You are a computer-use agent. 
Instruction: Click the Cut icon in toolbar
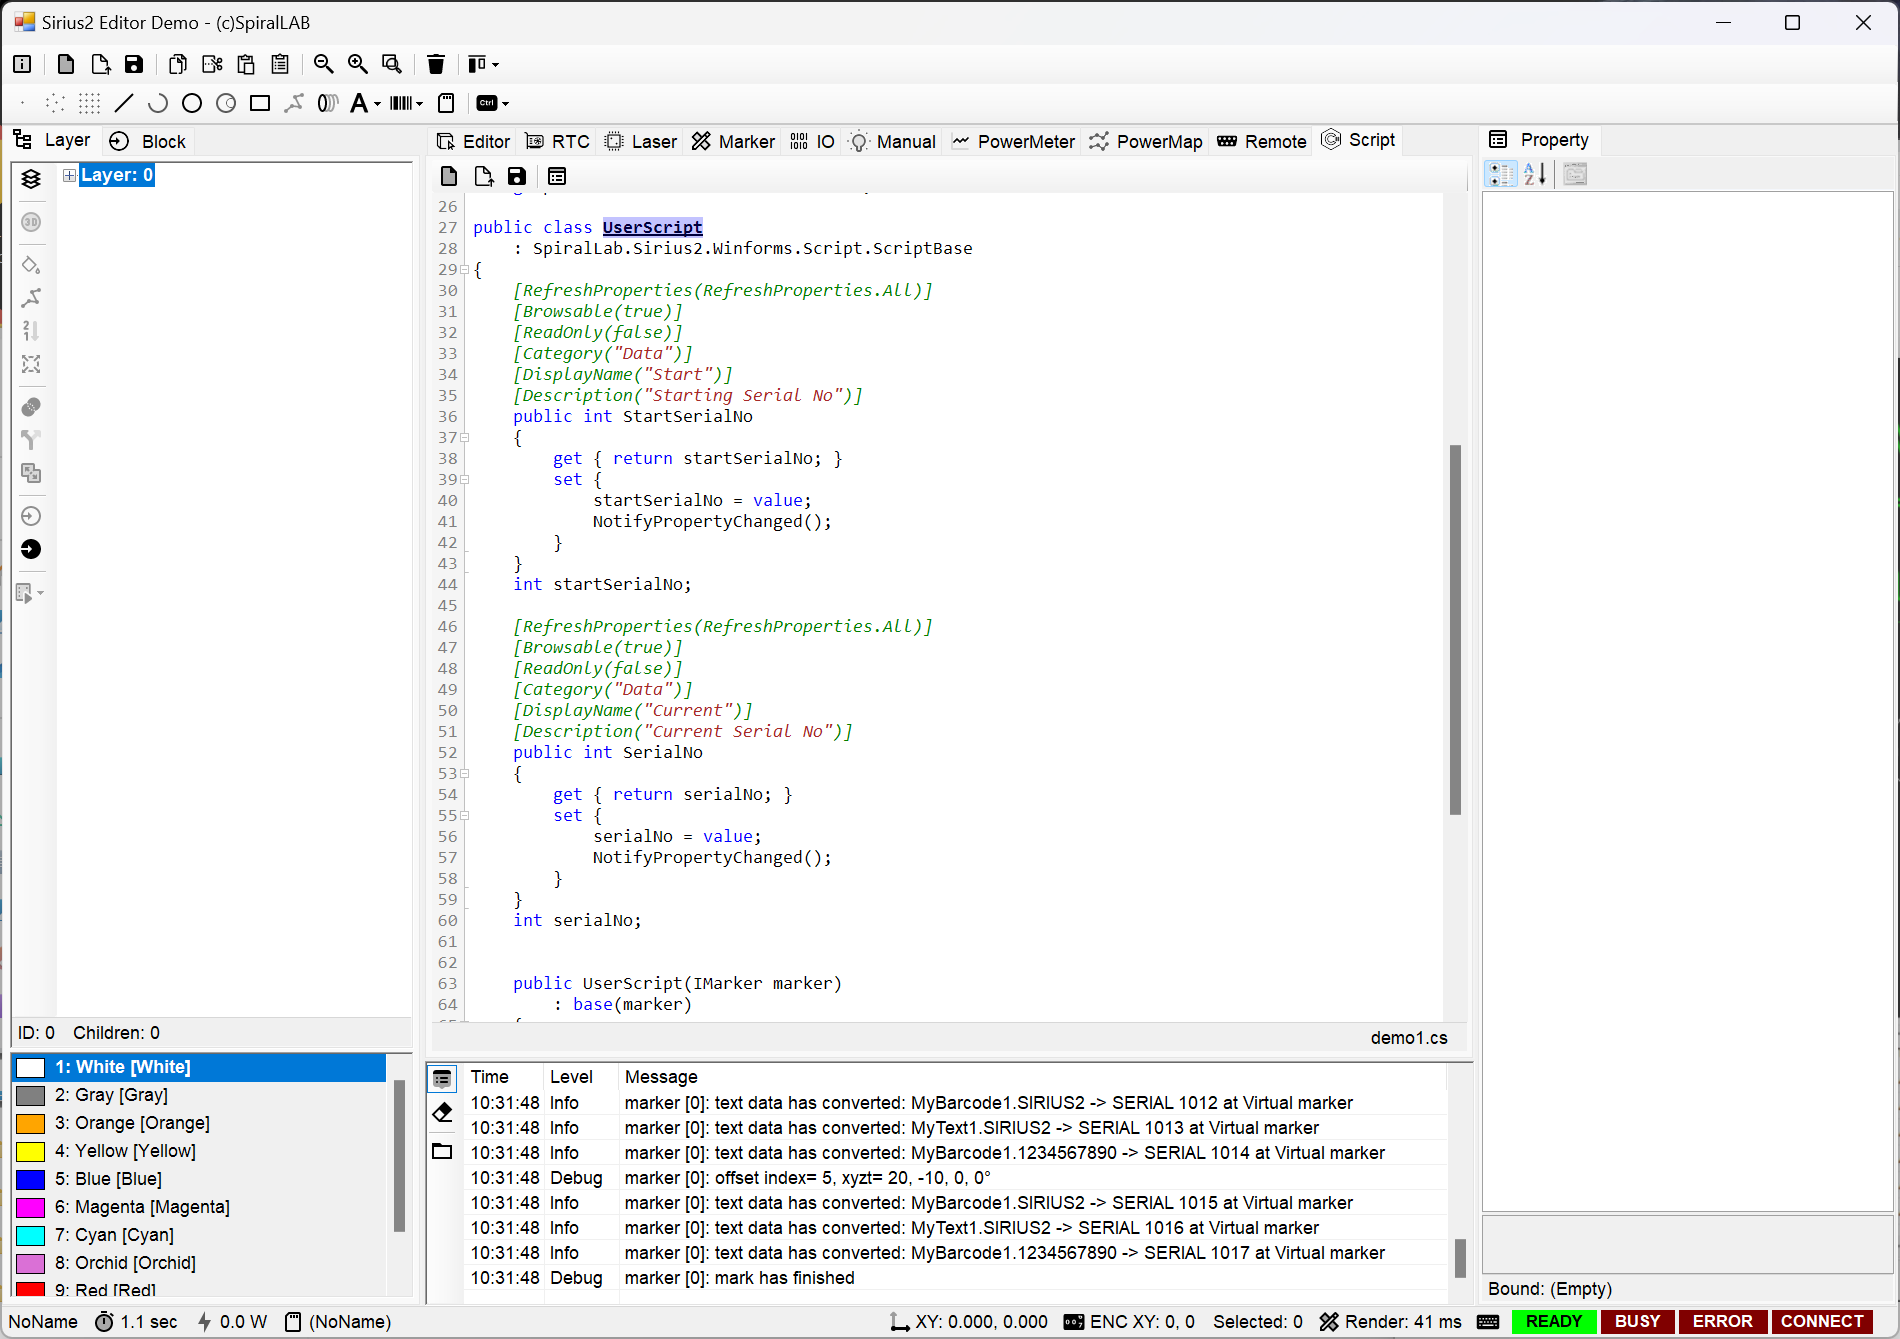coord(212,64)
